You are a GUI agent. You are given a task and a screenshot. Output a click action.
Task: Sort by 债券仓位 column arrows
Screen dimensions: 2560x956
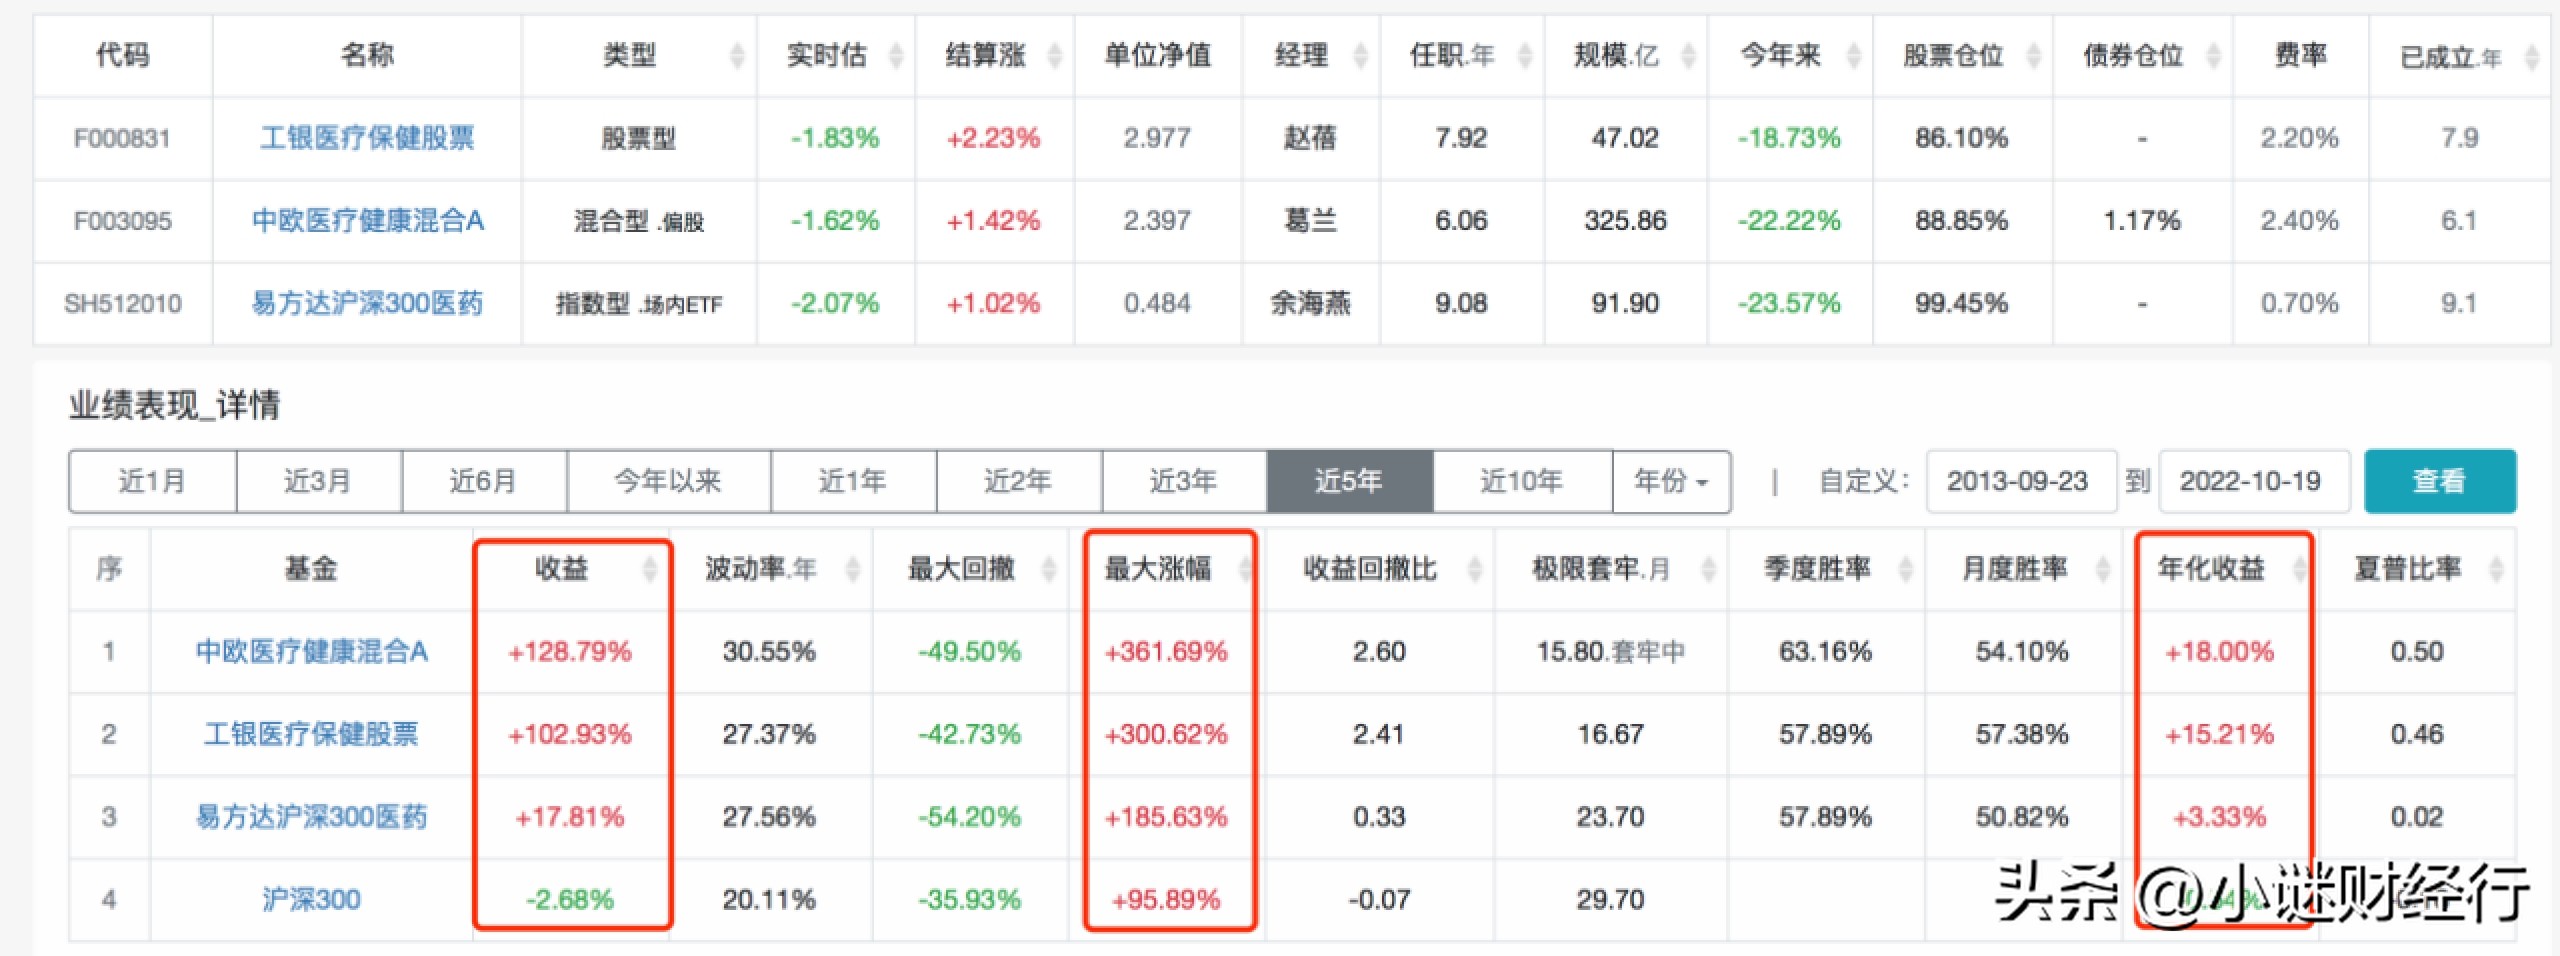point(2213,55)
